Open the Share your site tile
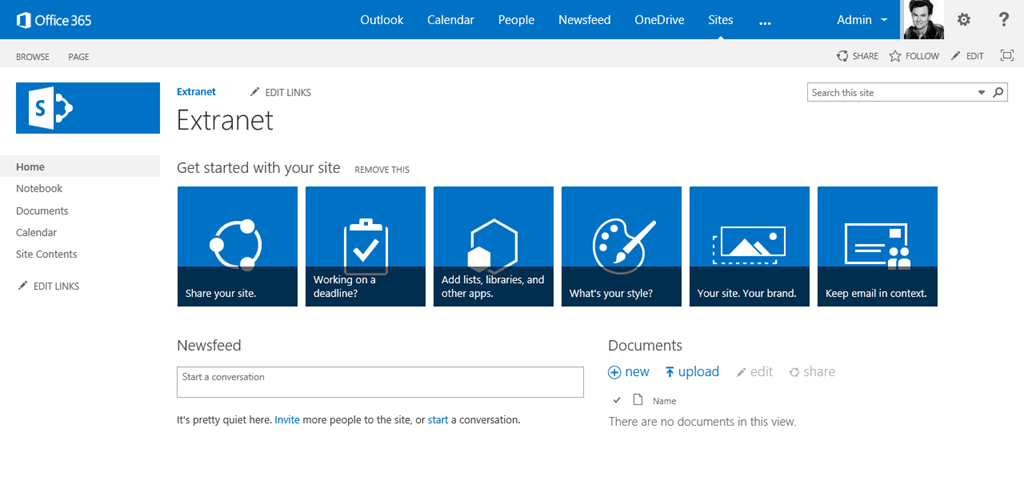The width and height of the screenshot is (1024, 477). (237, 246)
